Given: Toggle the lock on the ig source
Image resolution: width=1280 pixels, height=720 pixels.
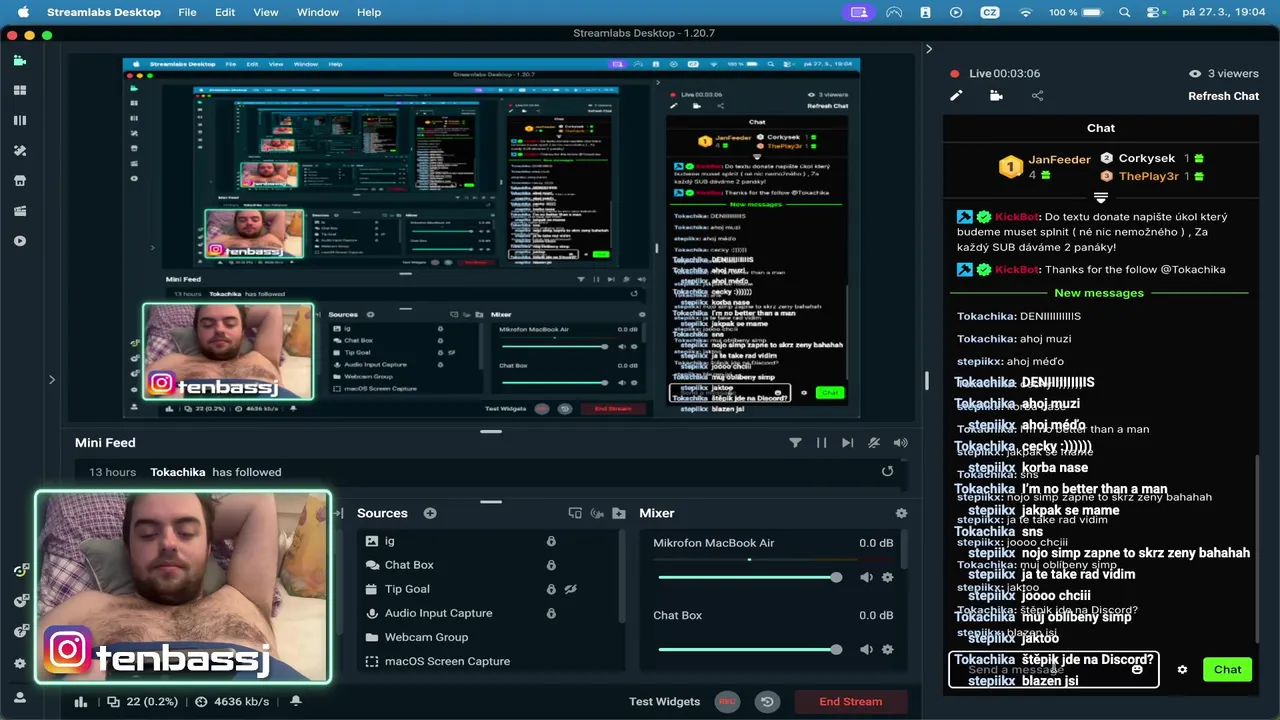Looking at the screenshot, I should pos(550,541).
